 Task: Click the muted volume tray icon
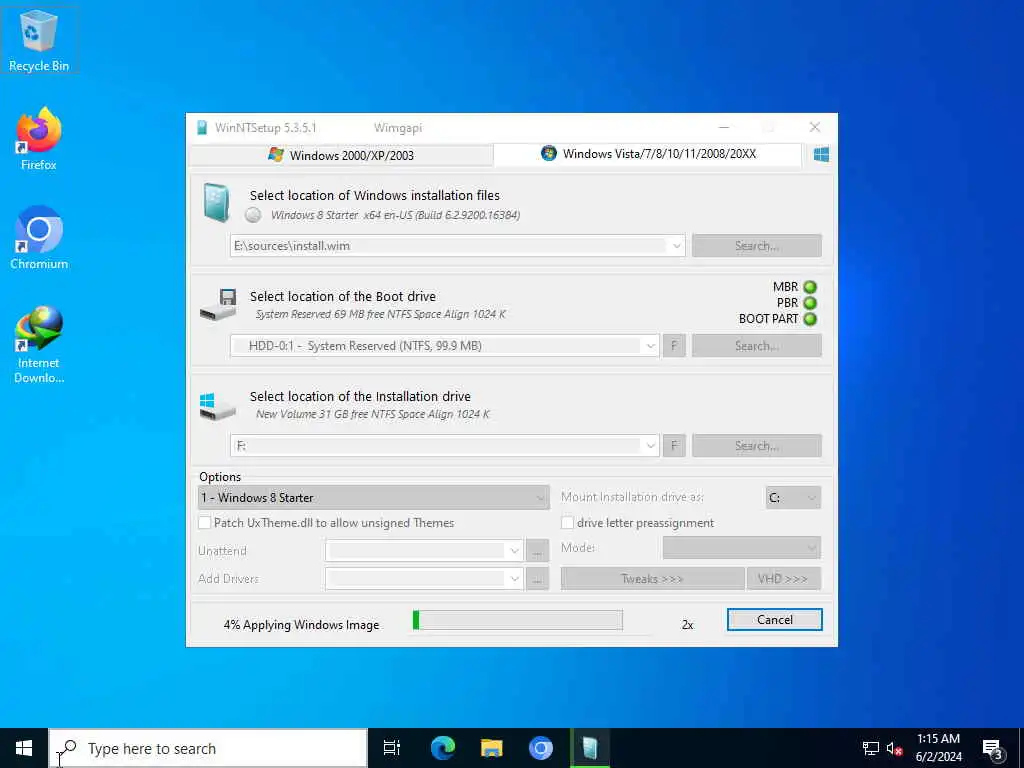click(894, 748)
